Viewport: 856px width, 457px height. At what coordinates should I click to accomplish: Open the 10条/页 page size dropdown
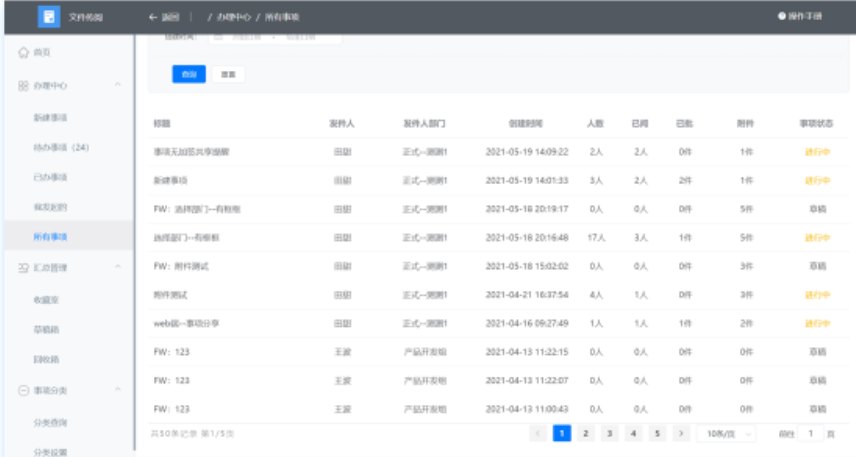coord(727,434)
